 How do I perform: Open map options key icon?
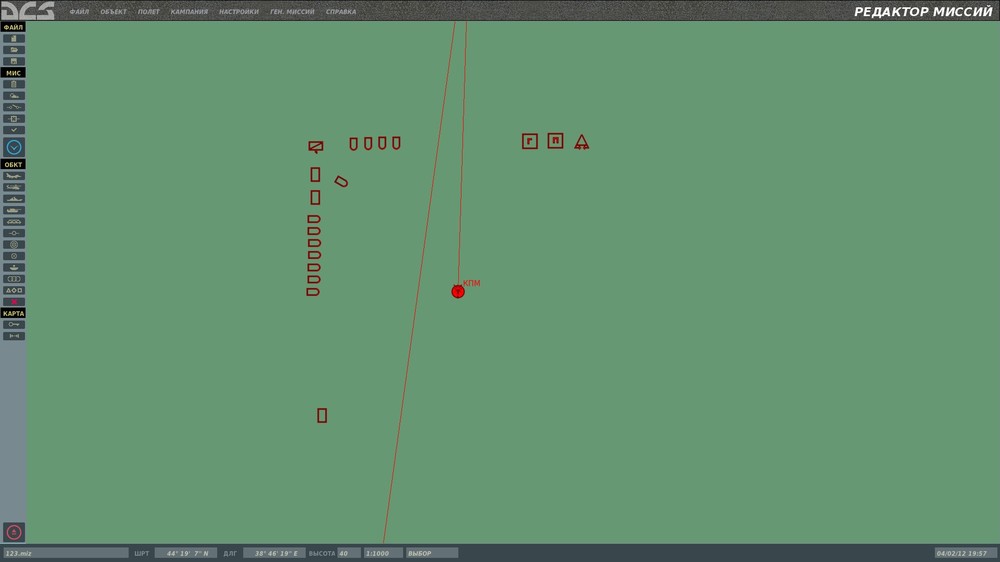pos(13,325)
